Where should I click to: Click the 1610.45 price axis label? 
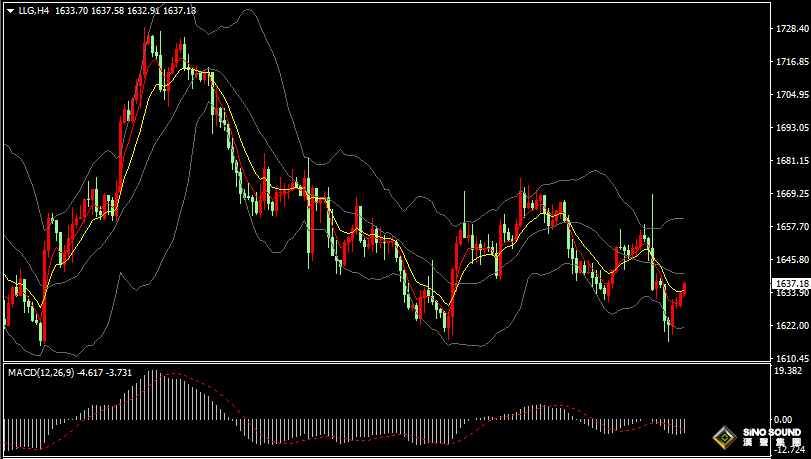791,358
